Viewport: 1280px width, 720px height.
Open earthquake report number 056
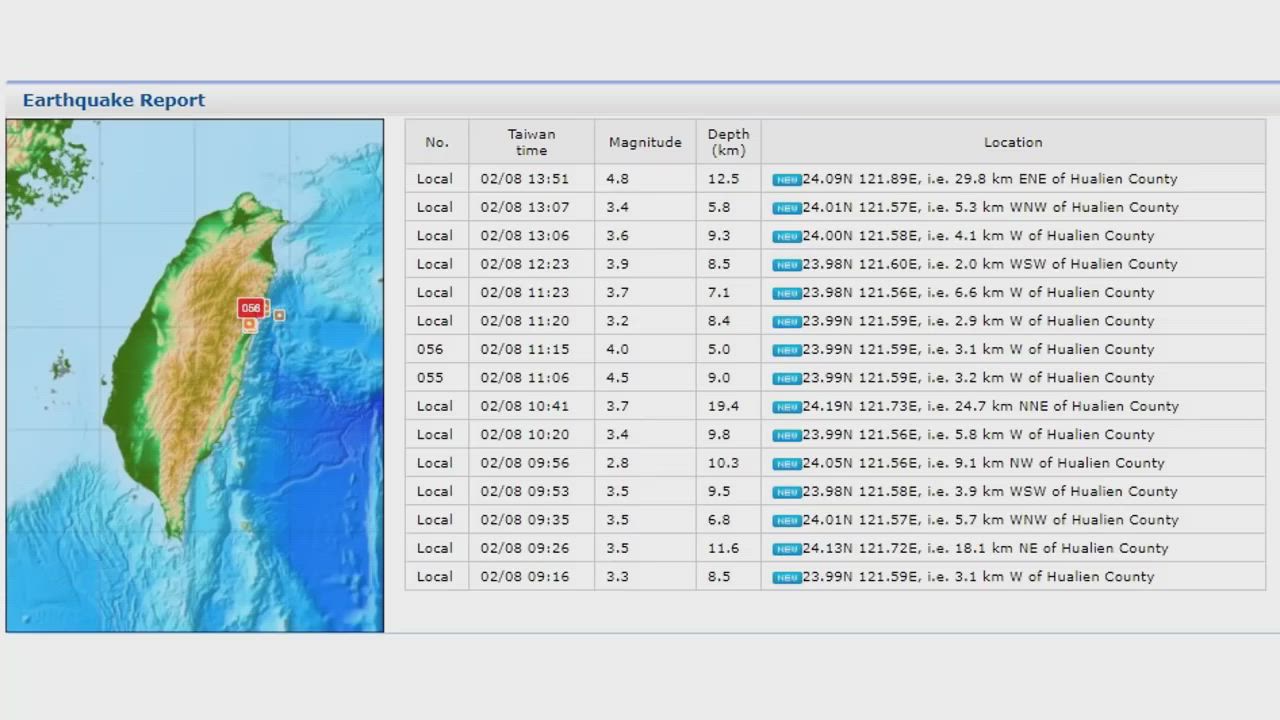coord(430,349)
